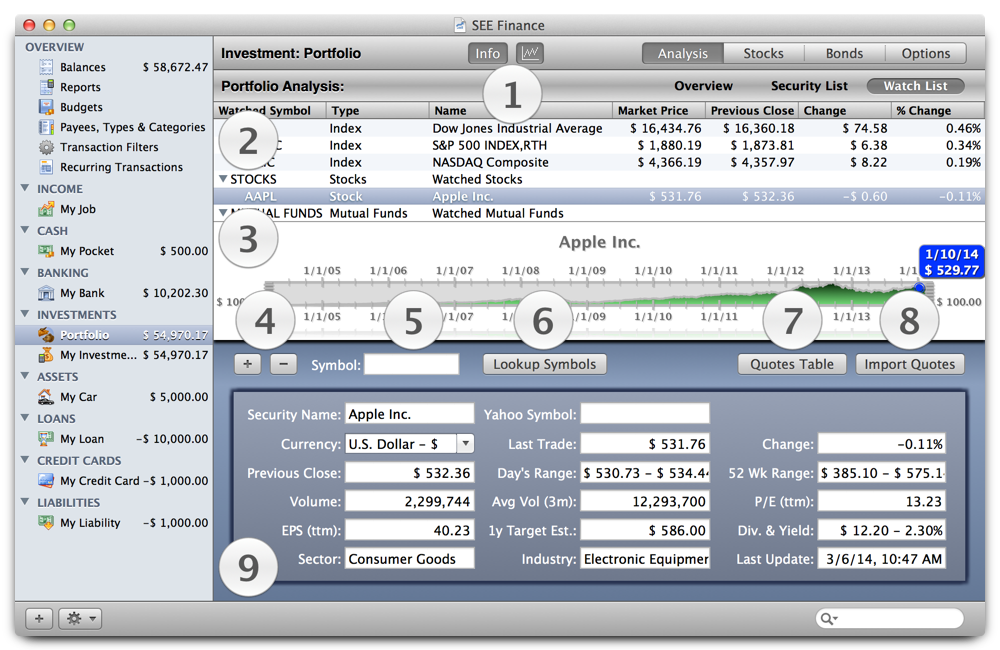Image resolution: width=1000 pixels, height=650 pixels.
Task: Switch to the Analysis tab
Action: click(x=682, y=54)
